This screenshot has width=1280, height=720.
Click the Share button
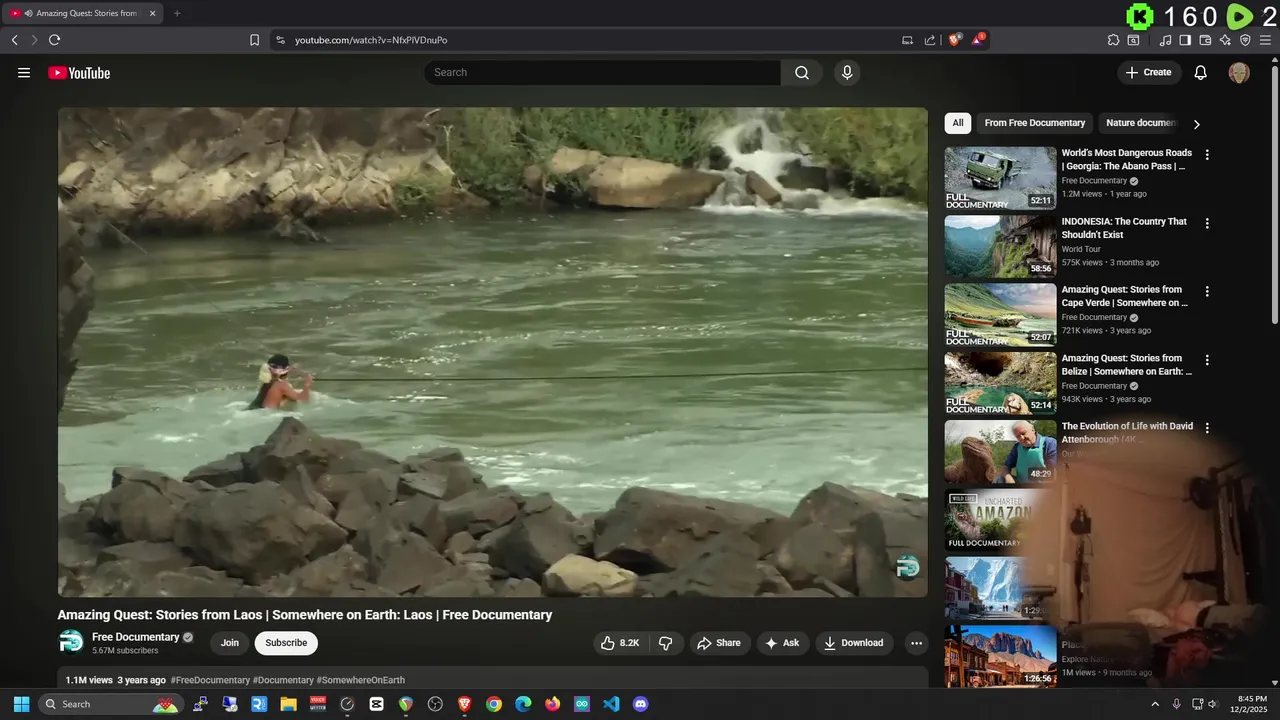point(719,643)
